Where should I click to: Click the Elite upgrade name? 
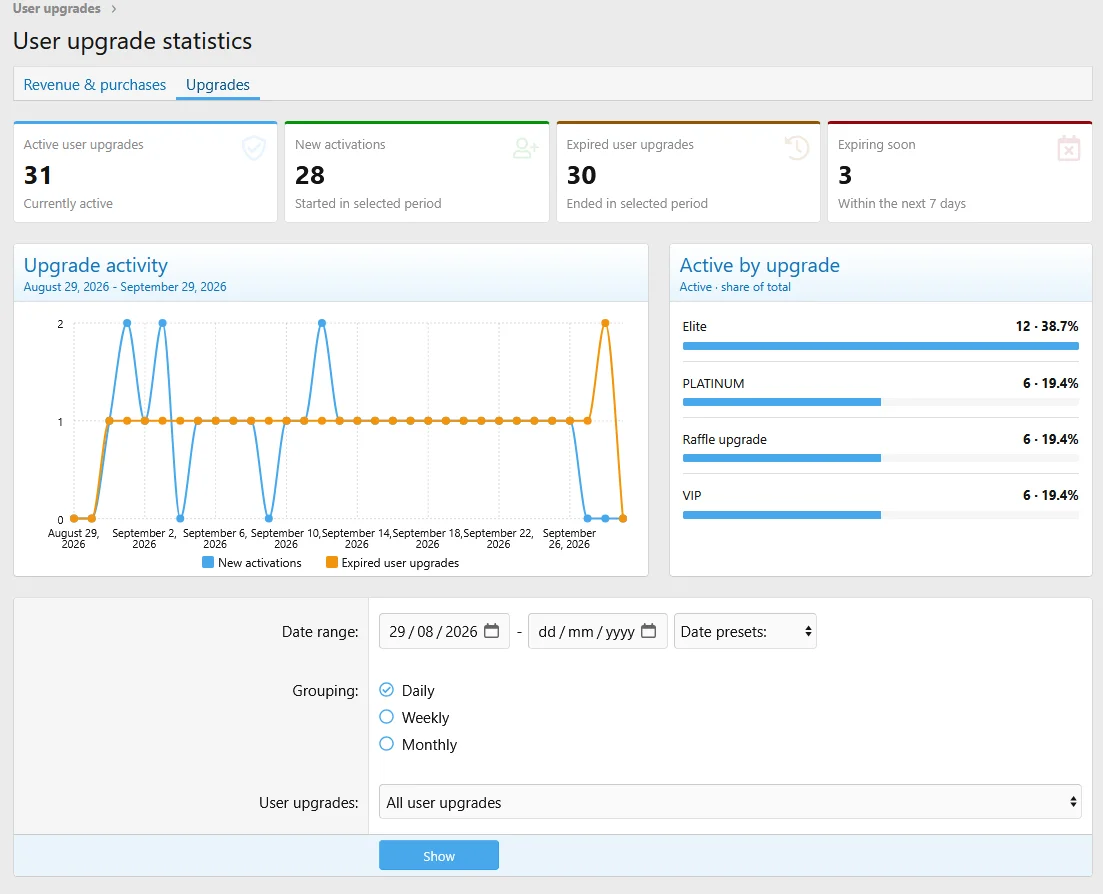coord(694,326)
